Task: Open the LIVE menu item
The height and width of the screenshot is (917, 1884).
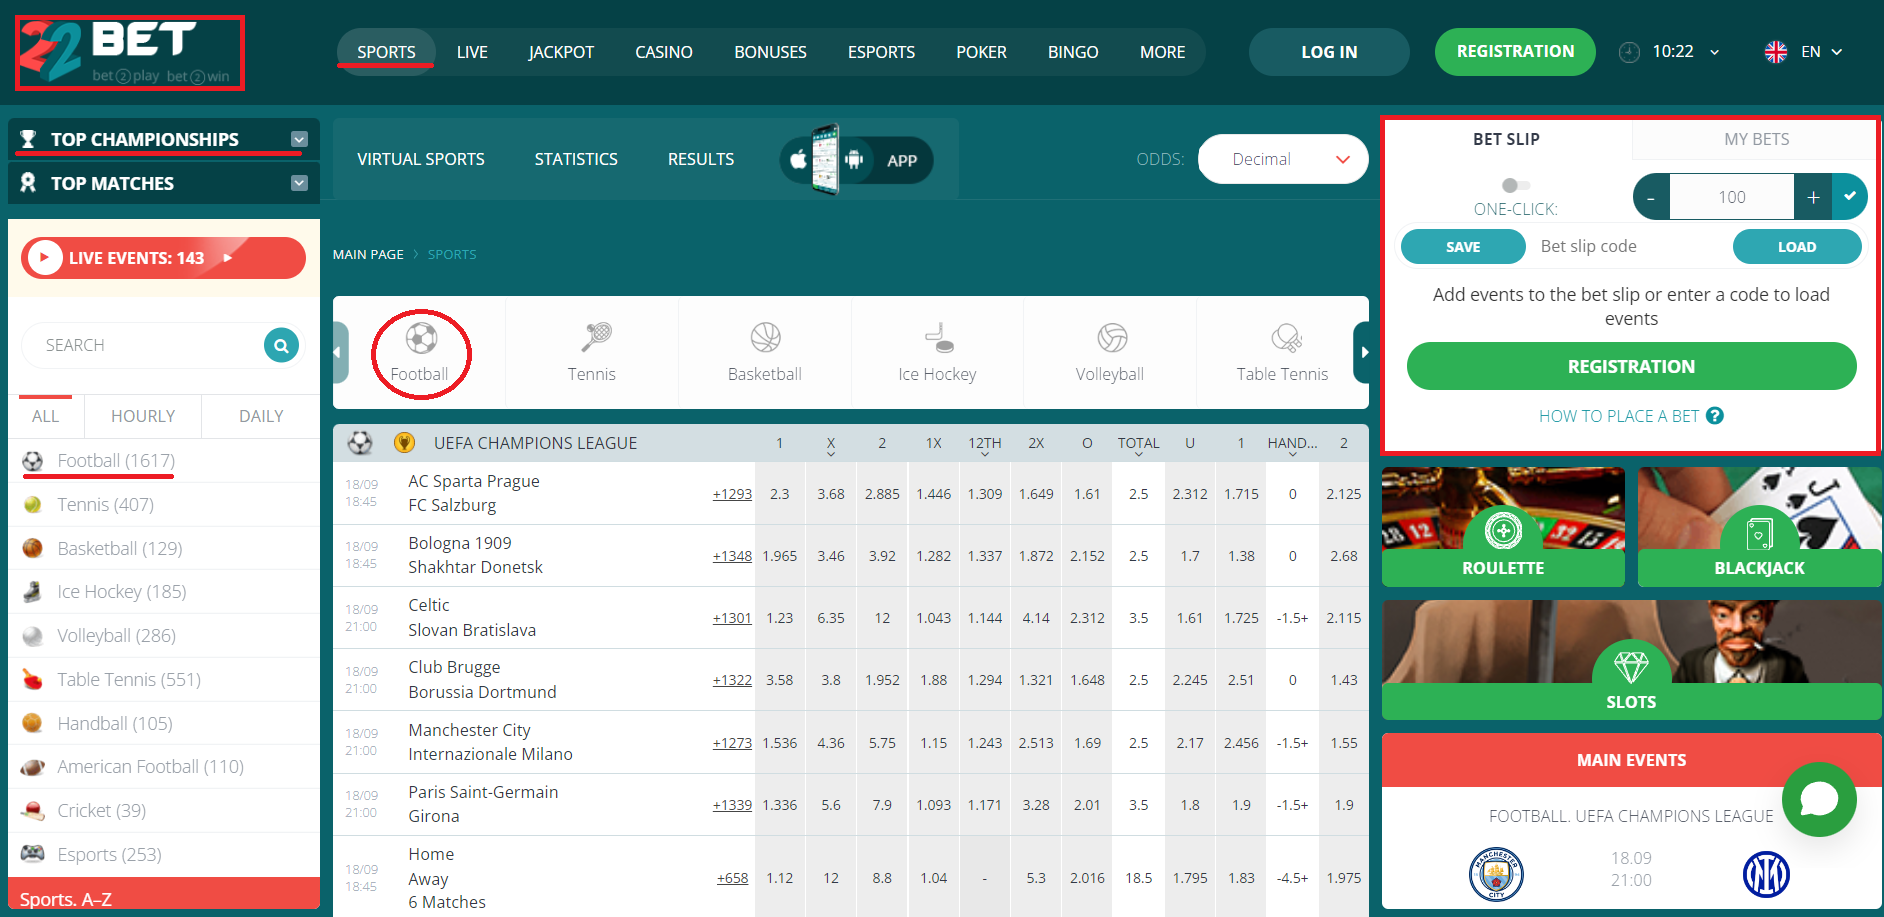Action: (x=472, y=52)
